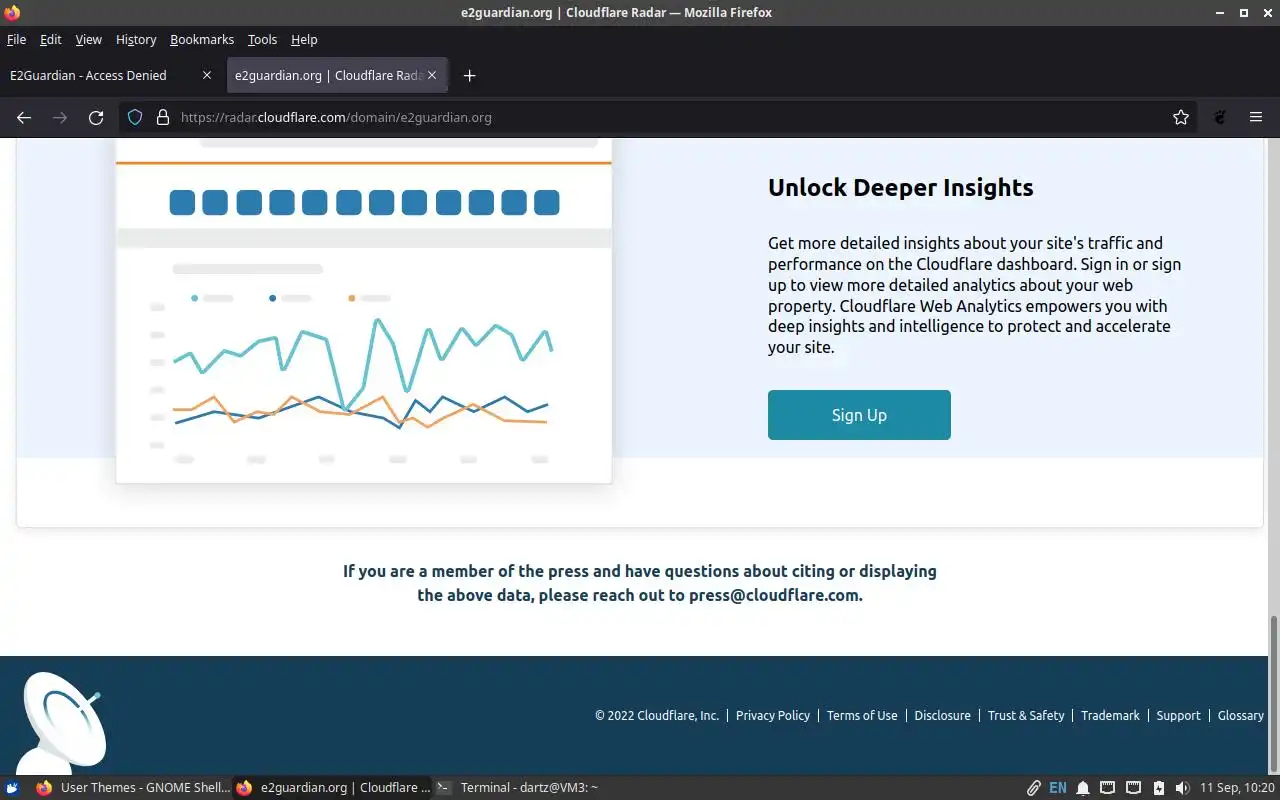Click the forward navigation arrow
Image resolution: width=1280 pixels, height=800 pixels.
point(60,117)
